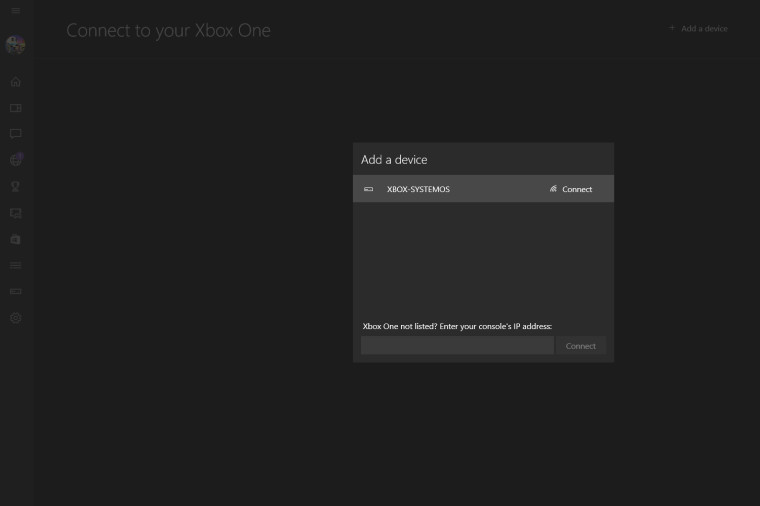Open My Games sidebar icon
The height and width of the screenshot is (506, 760).
click(x=16, y=108)
